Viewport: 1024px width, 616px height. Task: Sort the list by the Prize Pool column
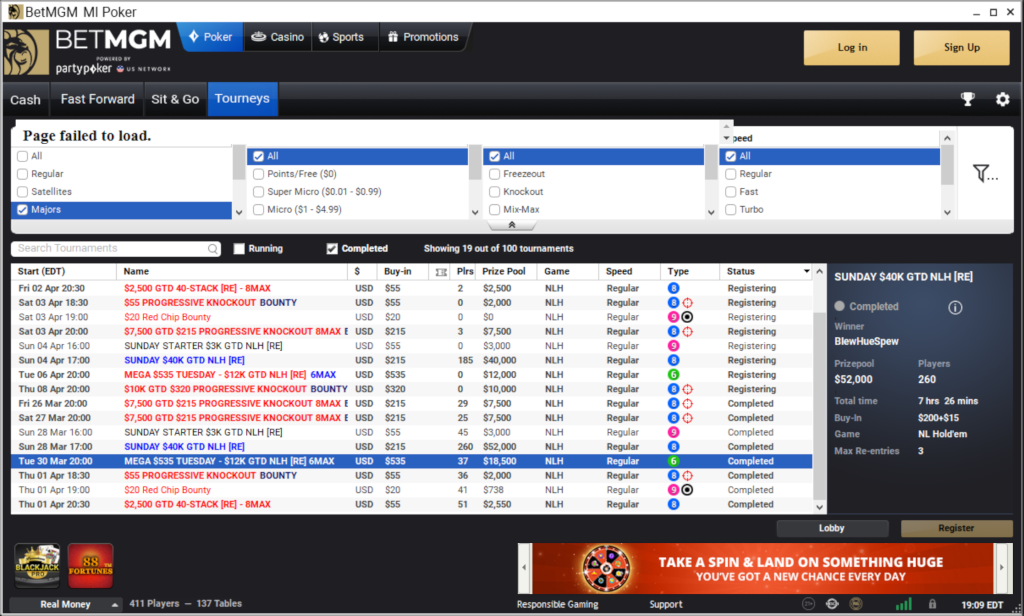coord(504,272)
